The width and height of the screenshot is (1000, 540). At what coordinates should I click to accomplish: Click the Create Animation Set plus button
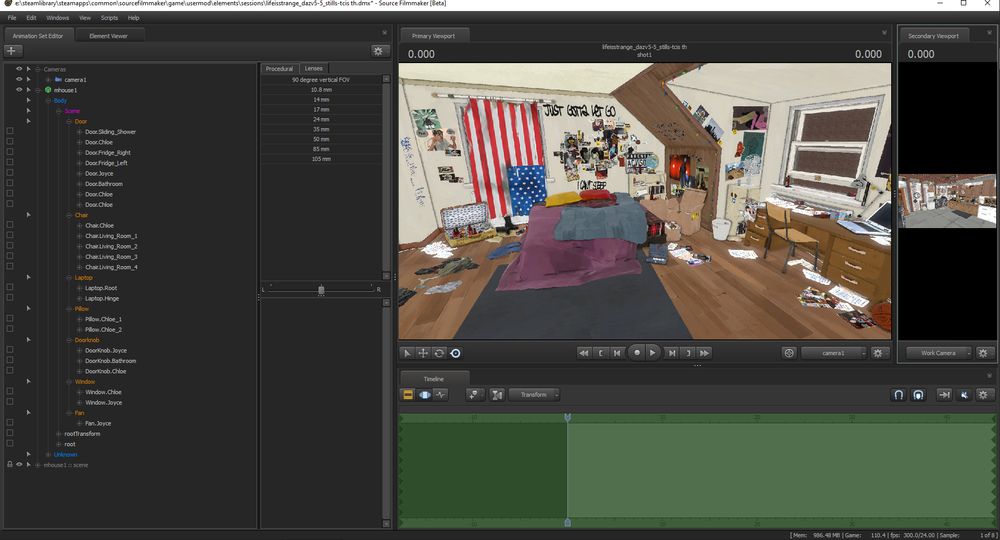(12, 50)
